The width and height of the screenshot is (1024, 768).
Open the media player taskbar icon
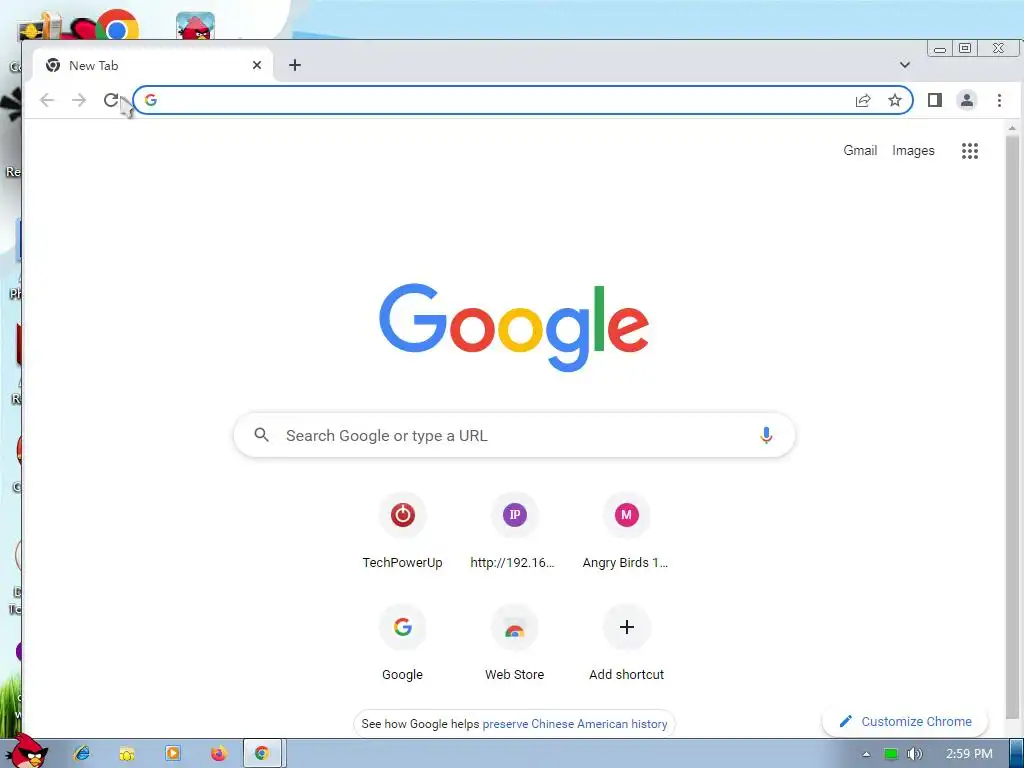(x=173, y=754)
